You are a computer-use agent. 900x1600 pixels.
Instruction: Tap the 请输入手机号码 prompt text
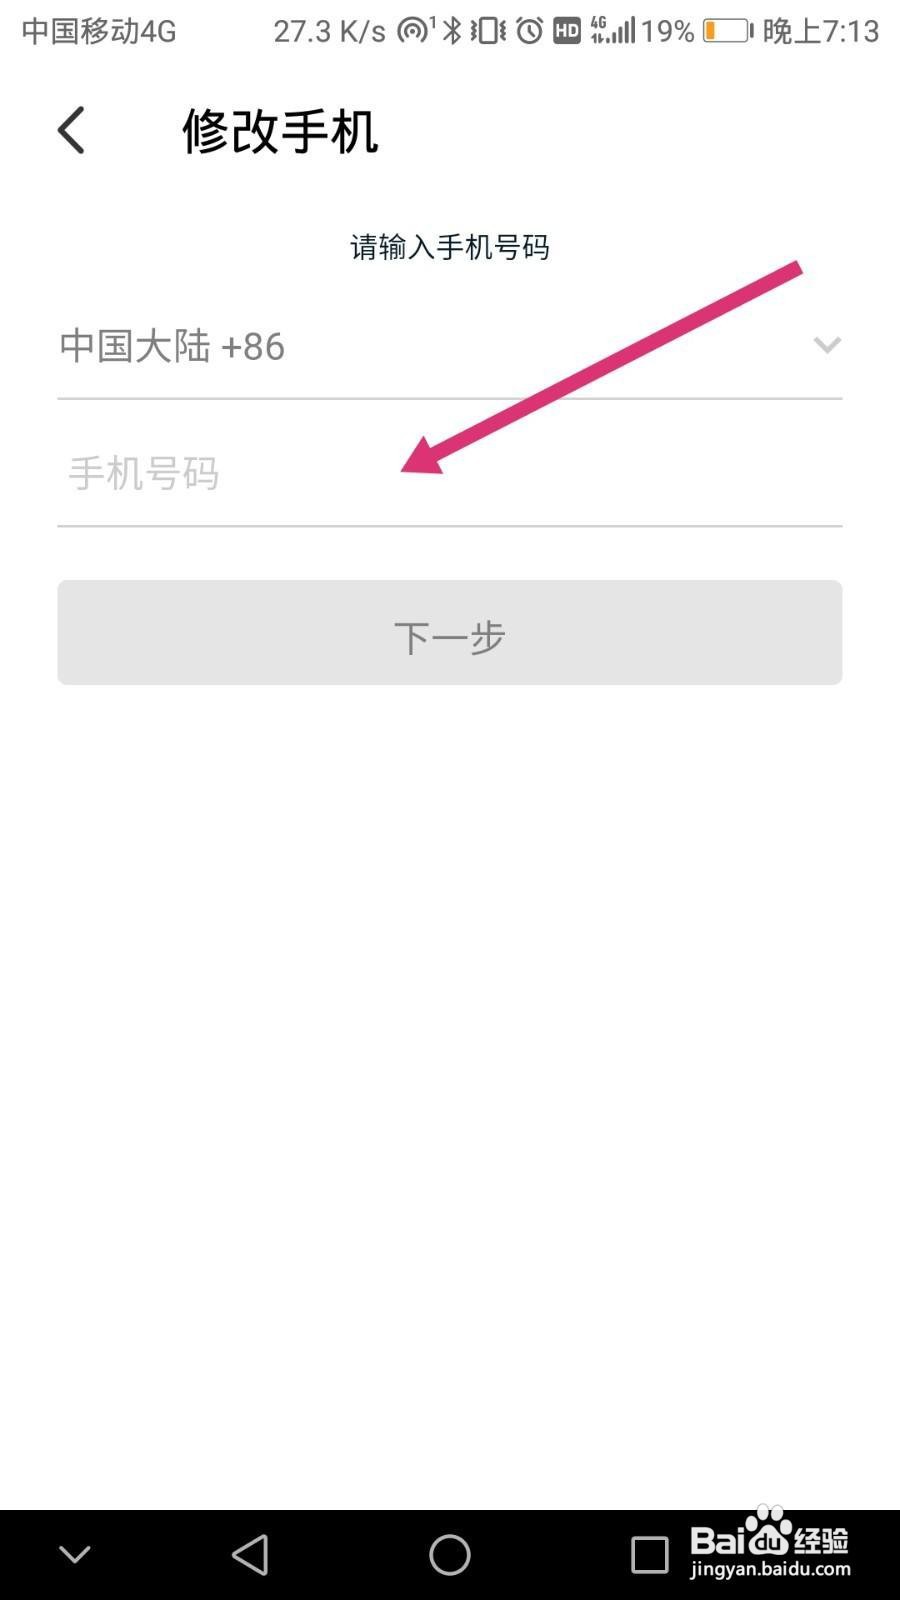point(450,247)
